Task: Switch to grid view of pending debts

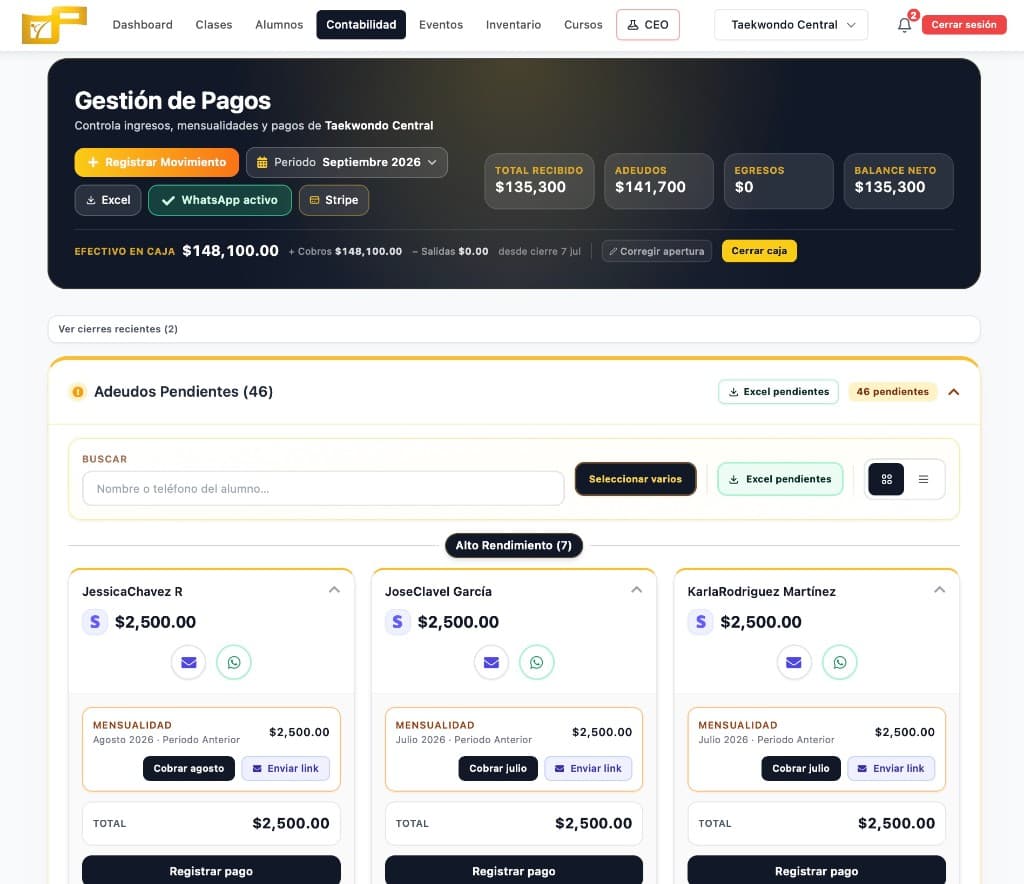Action: click(x=886, y=479)
